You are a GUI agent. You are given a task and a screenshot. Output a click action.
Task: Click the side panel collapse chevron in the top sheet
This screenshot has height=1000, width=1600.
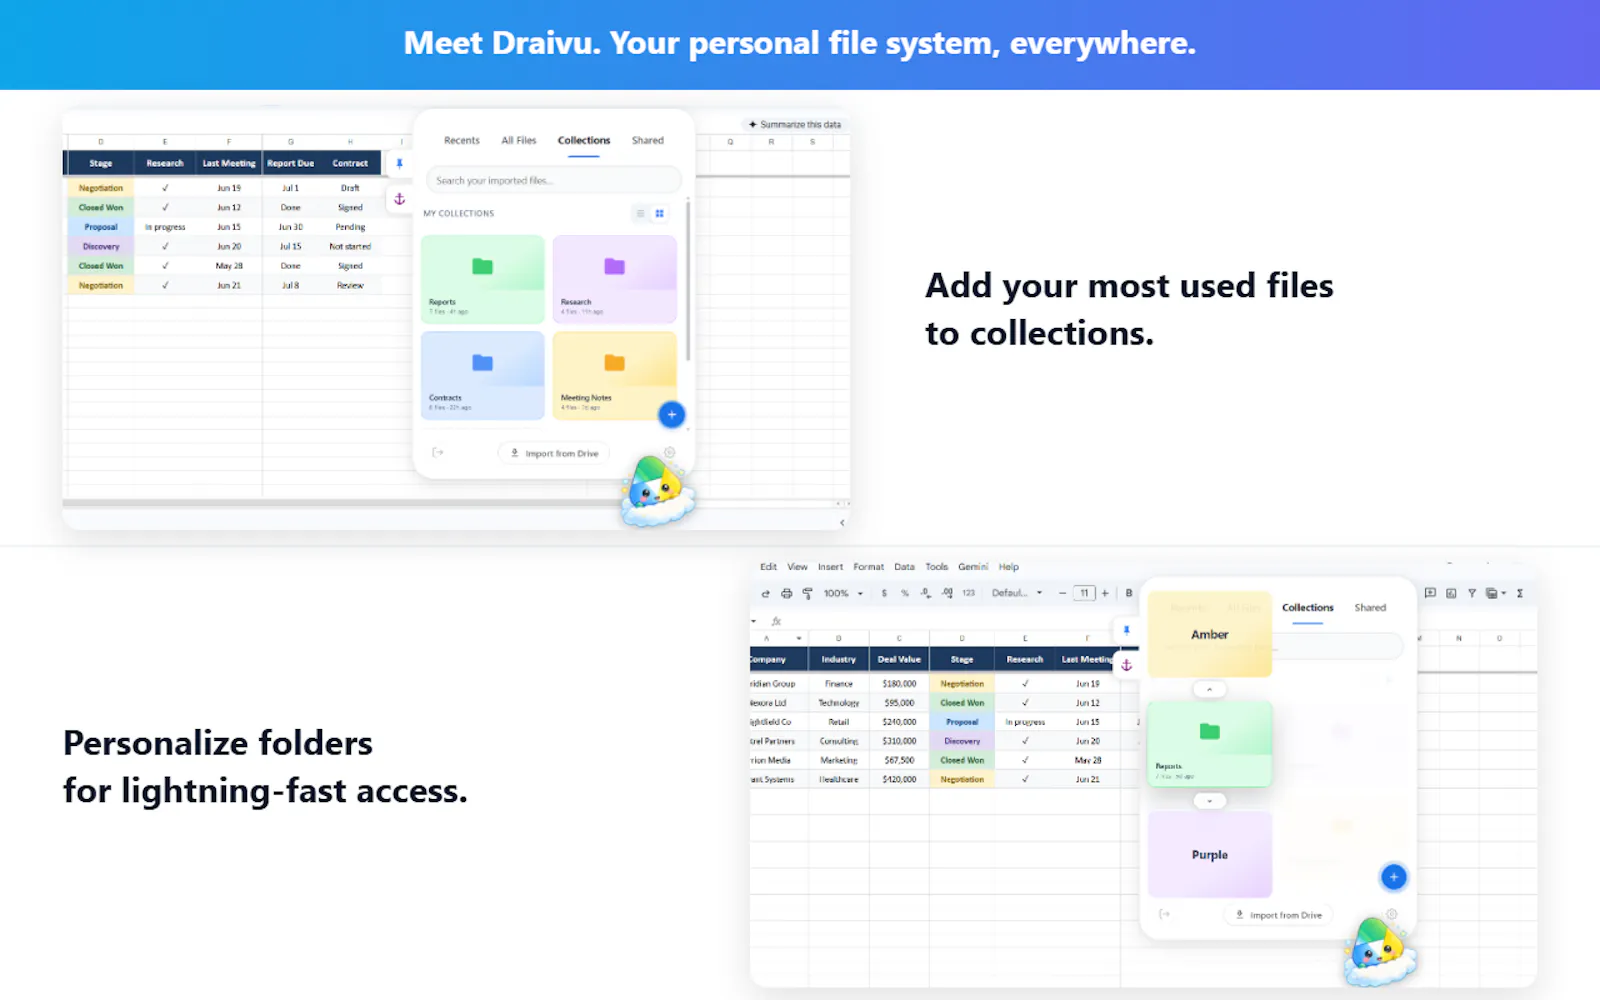pyautogui.click(x=842, y=522)
